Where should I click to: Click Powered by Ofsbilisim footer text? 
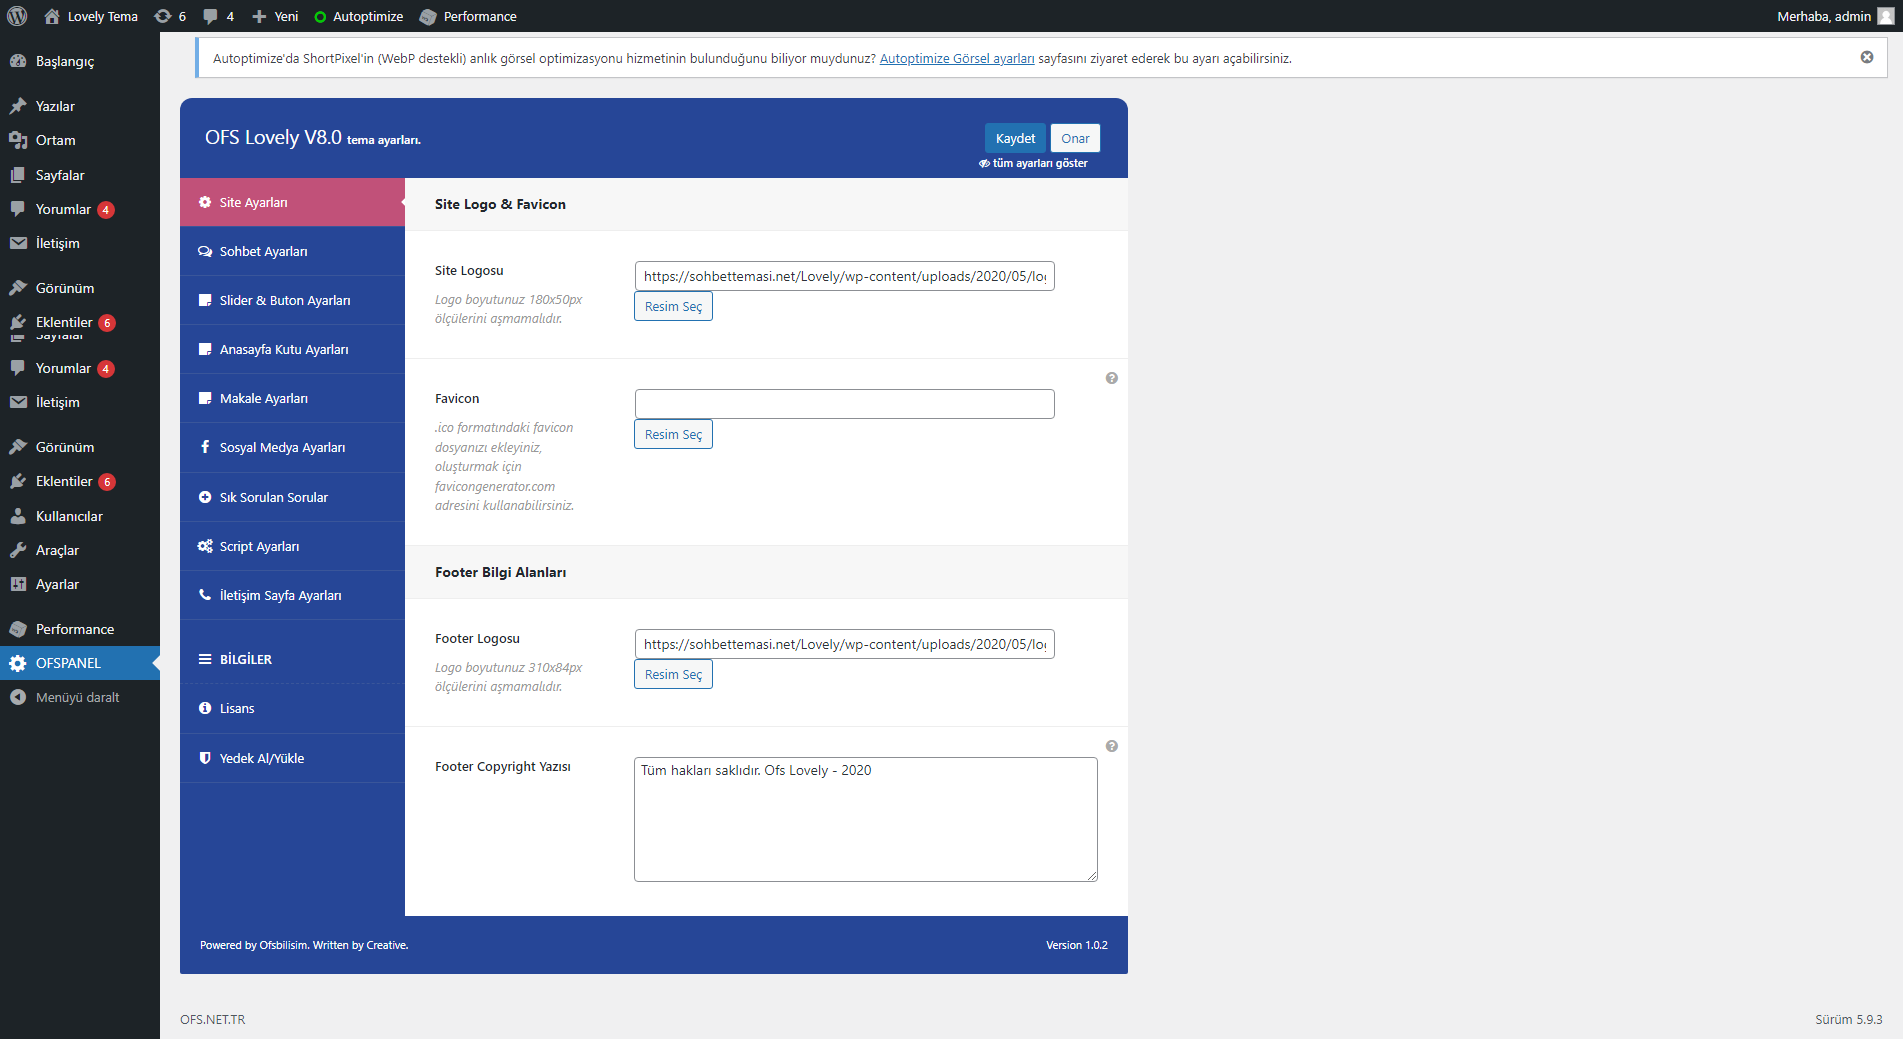click(304, 945)
